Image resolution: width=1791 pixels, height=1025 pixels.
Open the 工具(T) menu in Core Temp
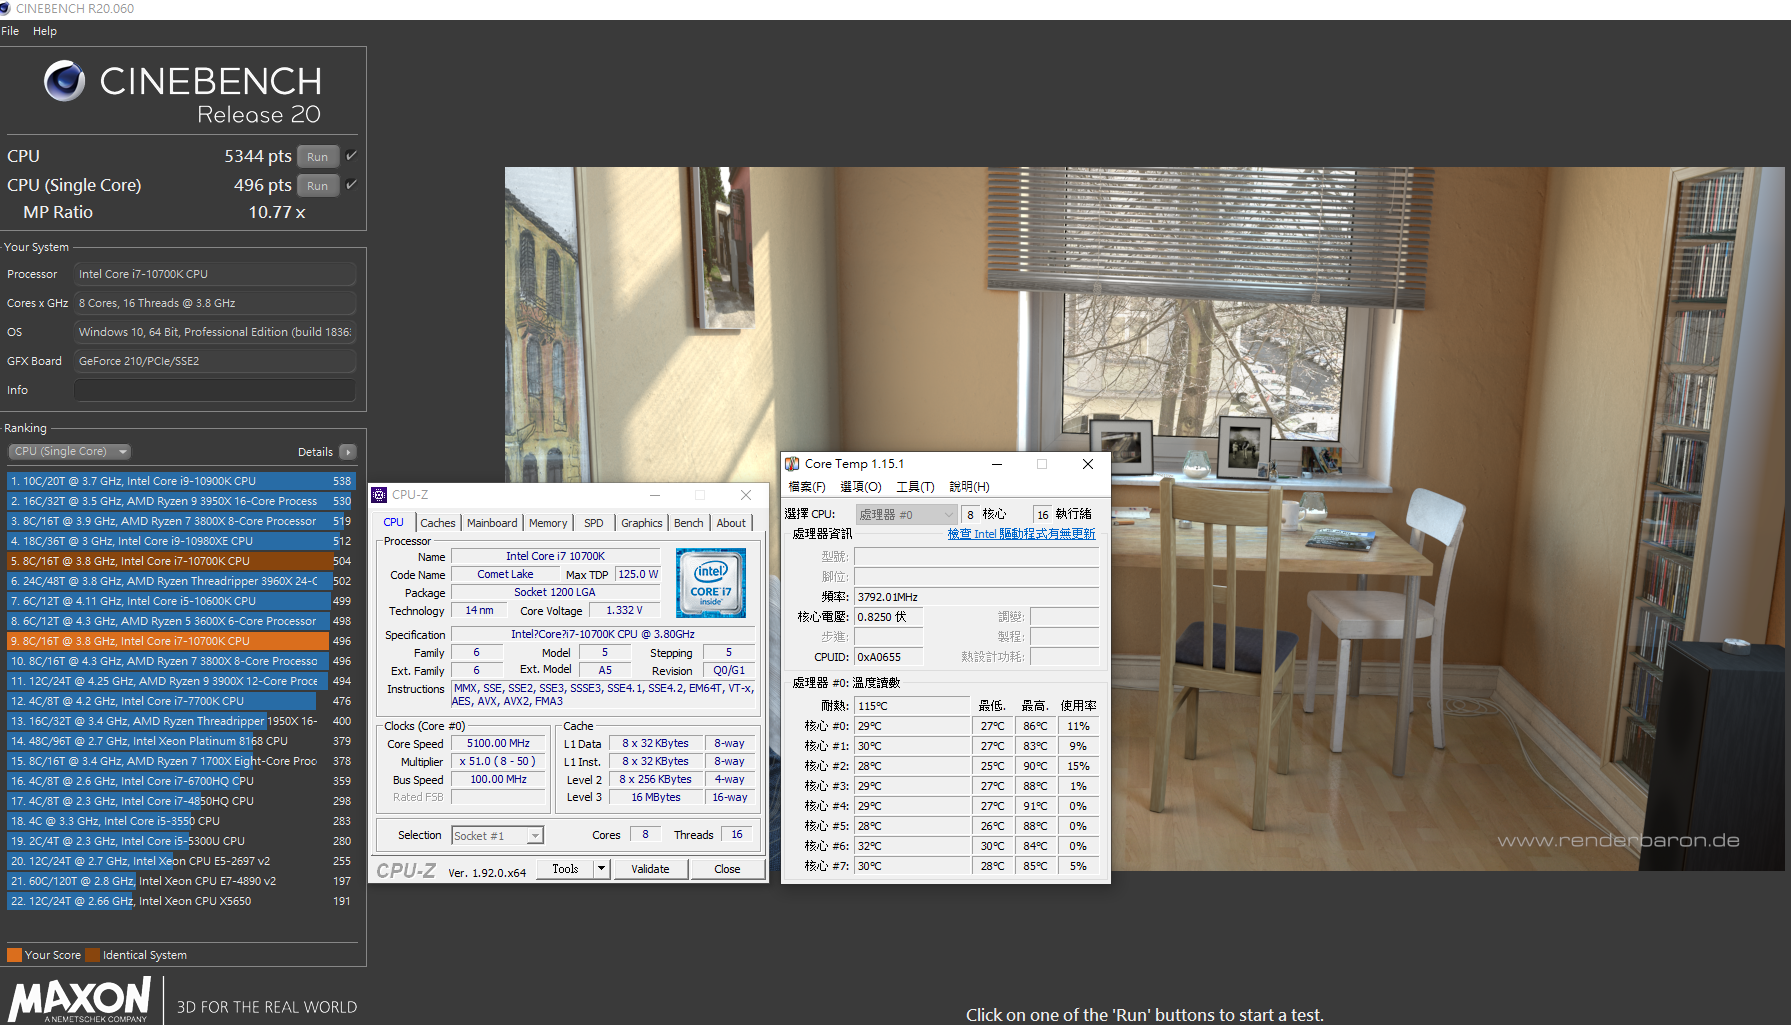click(x=915, y=487)
